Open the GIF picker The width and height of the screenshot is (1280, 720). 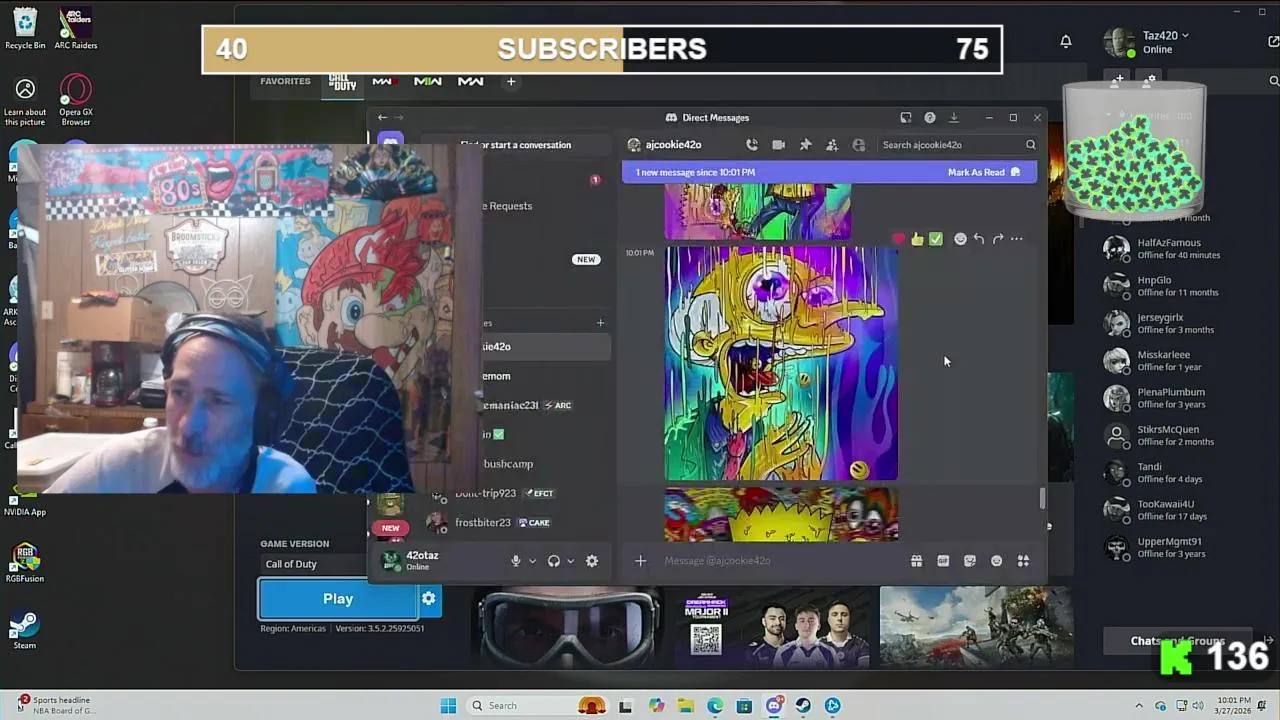pos(943,561)
